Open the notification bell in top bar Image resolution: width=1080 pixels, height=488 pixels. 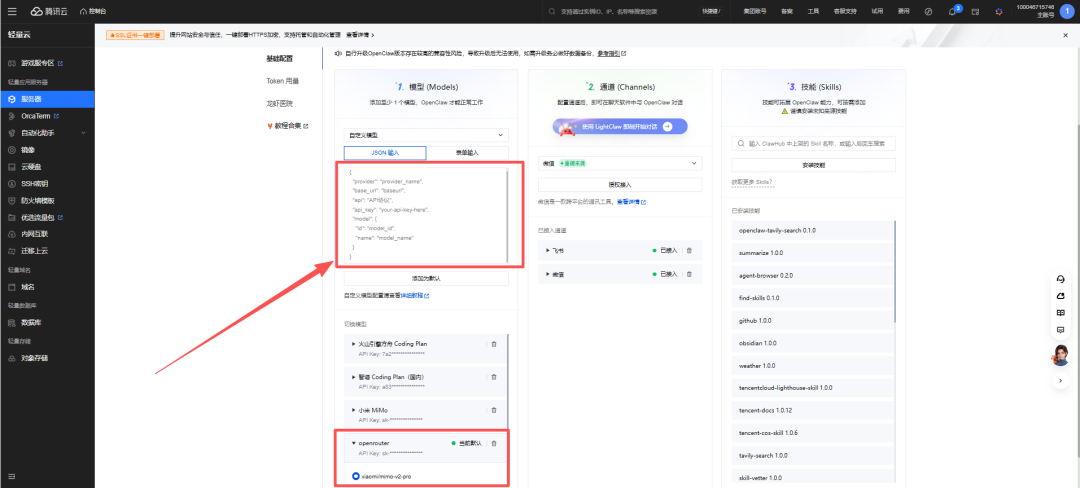[x=952, y=11]
